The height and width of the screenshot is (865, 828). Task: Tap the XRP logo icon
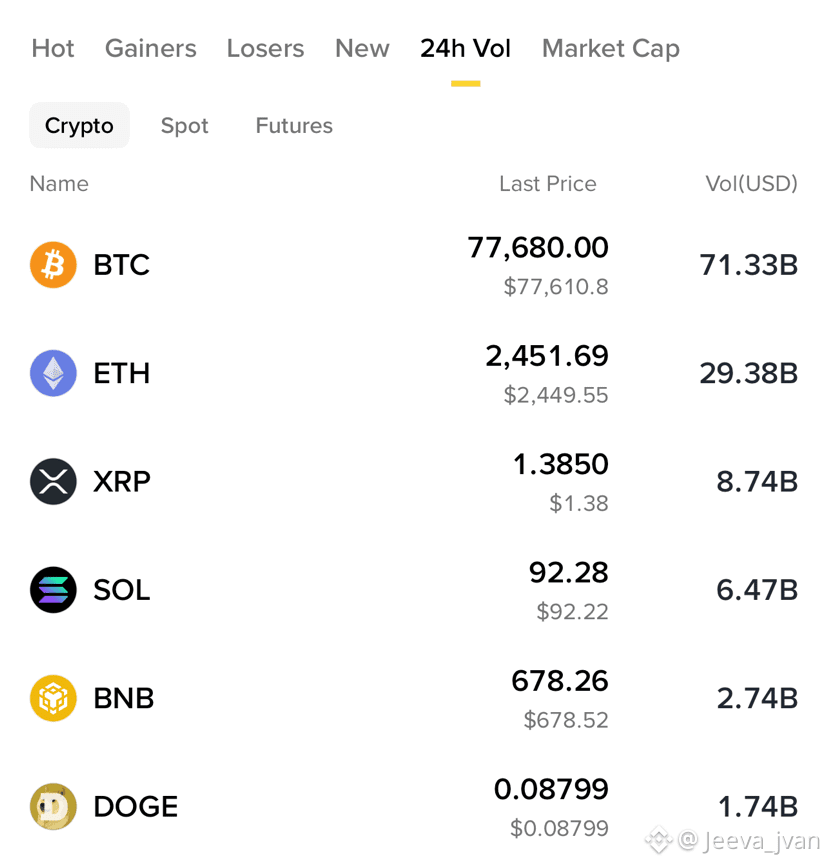point(53,482)
